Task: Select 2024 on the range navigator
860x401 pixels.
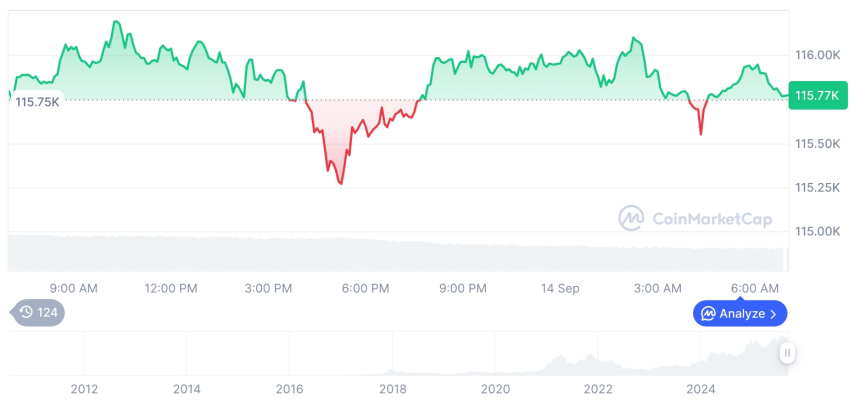Action: [700, 388]
